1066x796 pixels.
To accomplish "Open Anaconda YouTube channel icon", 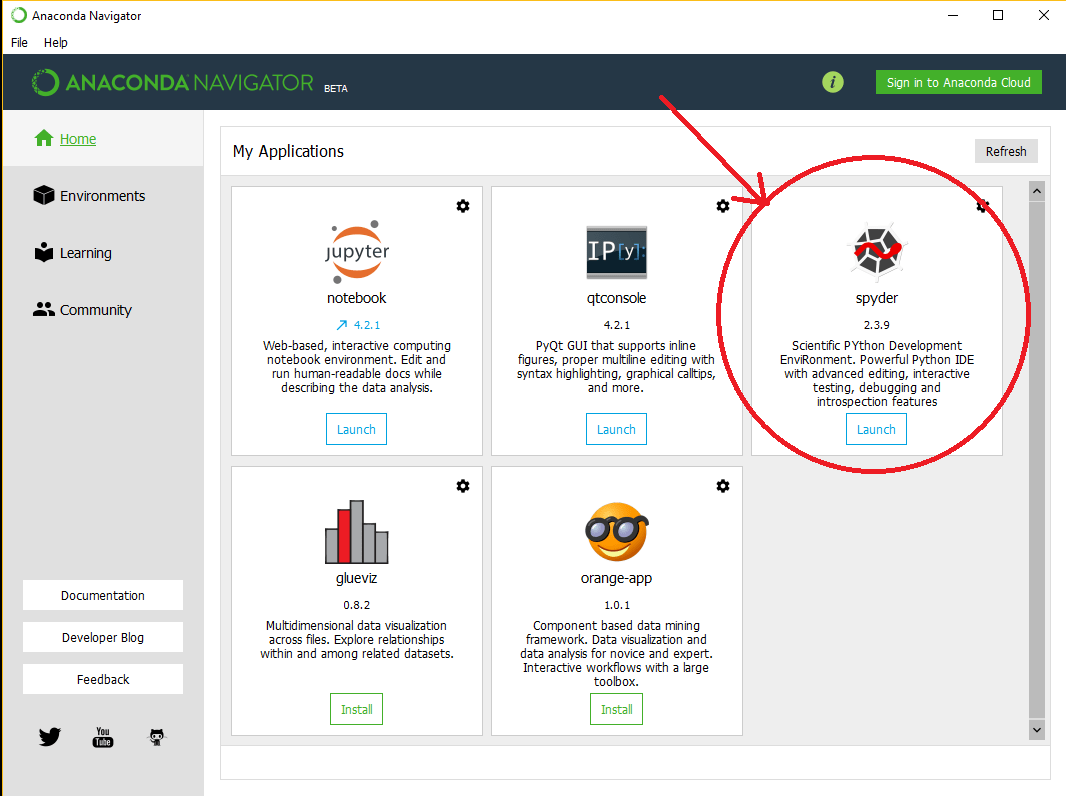I will (x=103, y=737).
